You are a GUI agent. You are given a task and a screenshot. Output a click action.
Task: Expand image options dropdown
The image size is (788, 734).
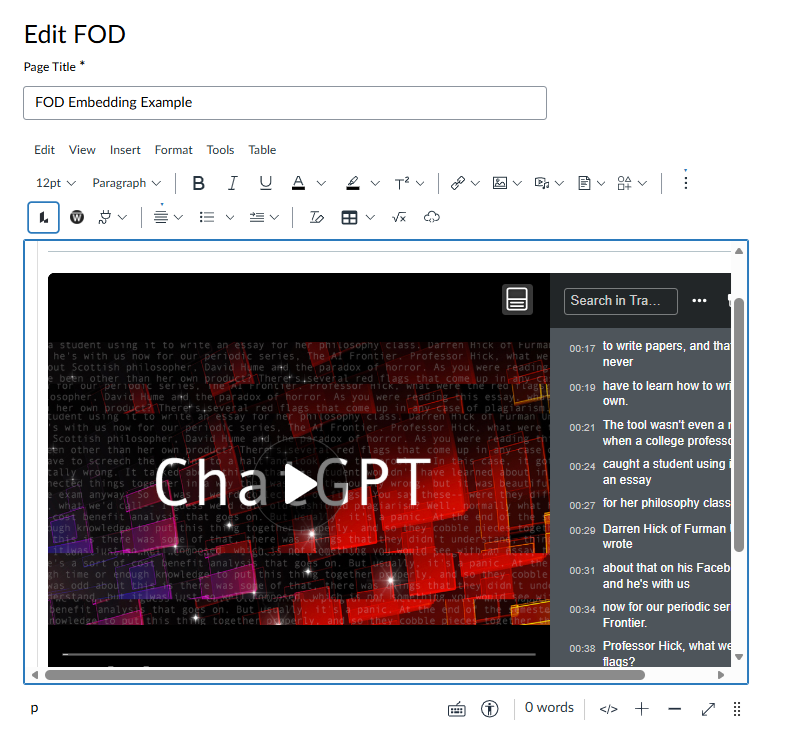[518, 183]
